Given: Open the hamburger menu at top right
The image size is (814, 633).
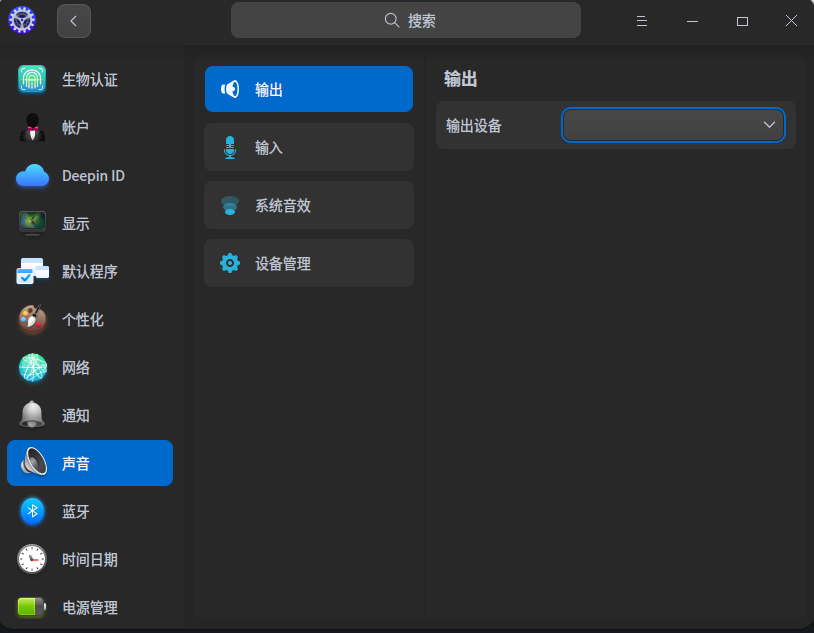Looking at the screenshot, I should pyautogui.click(x=641, y=20).
